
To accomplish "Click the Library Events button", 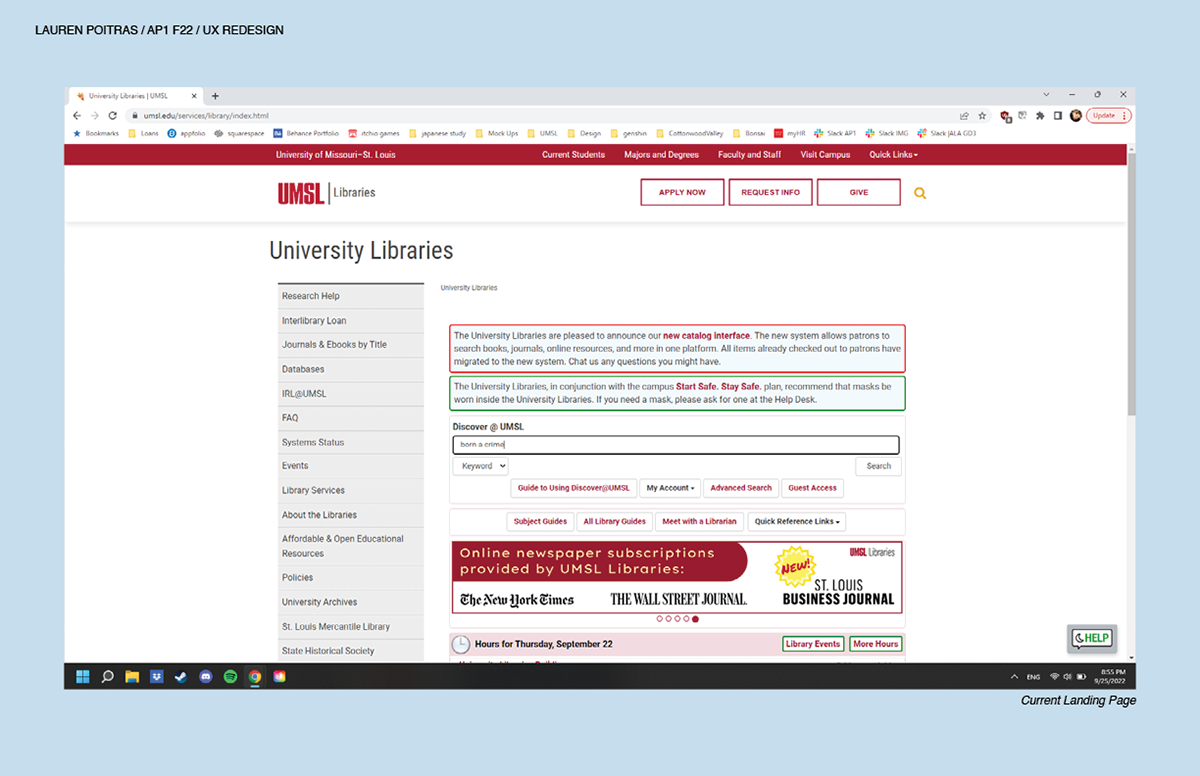I will pyautogui.click(x=813, y=644).
